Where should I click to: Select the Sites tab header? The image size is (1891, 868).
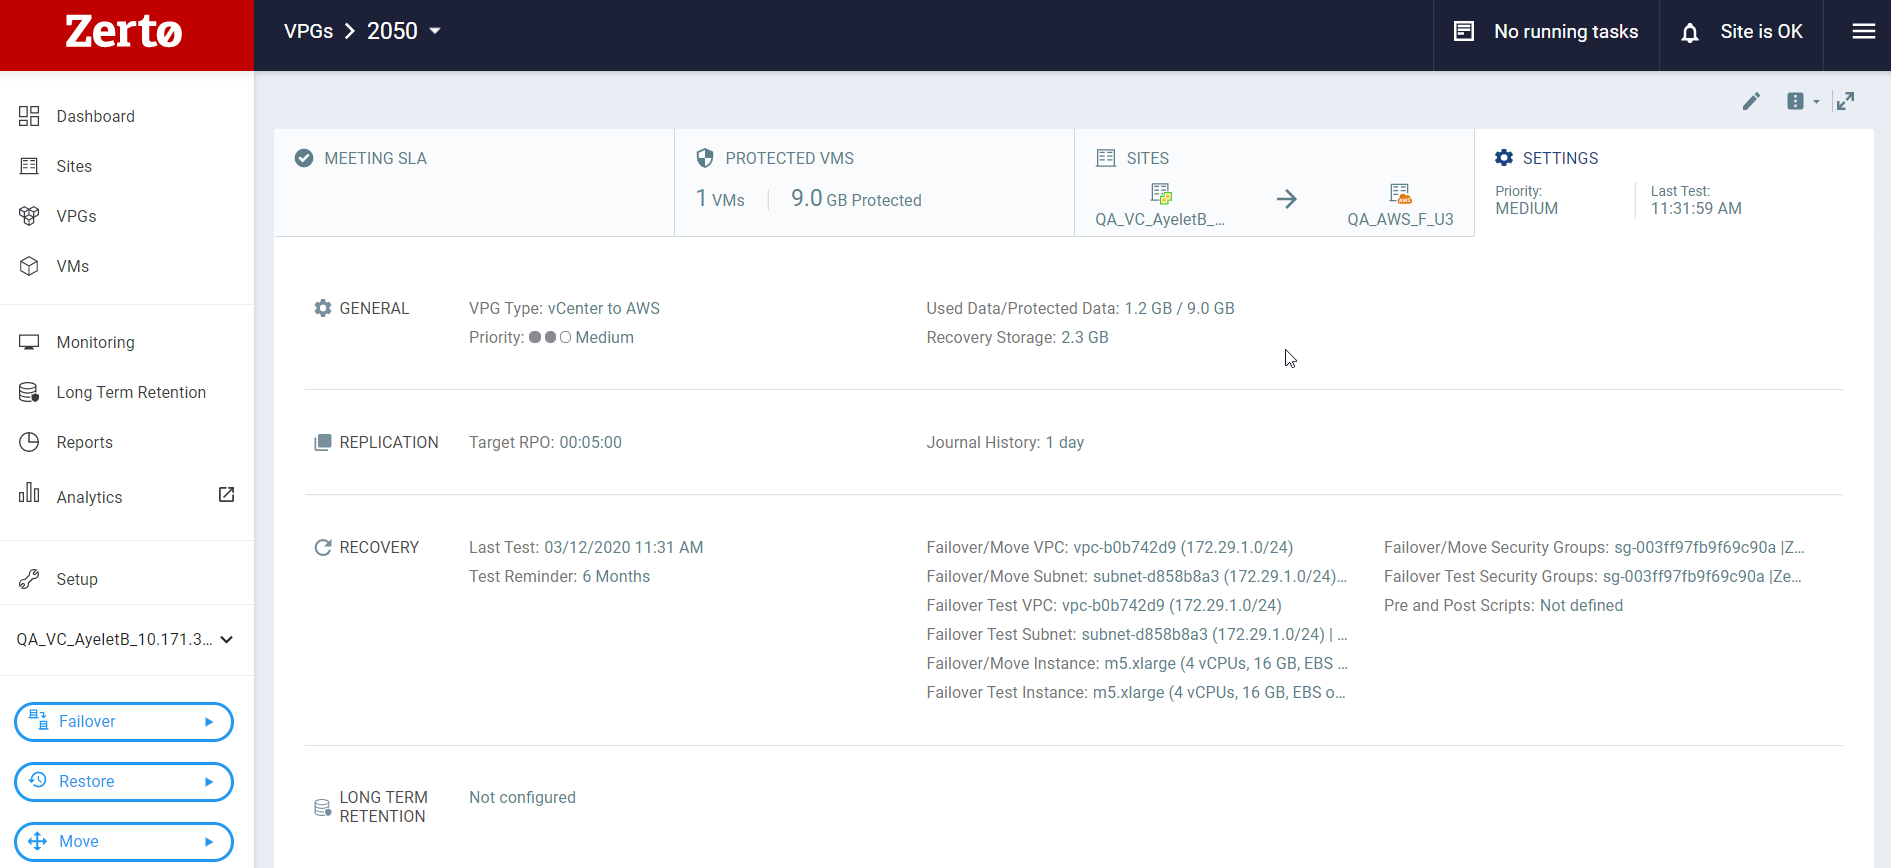(x=1274, y=182)
